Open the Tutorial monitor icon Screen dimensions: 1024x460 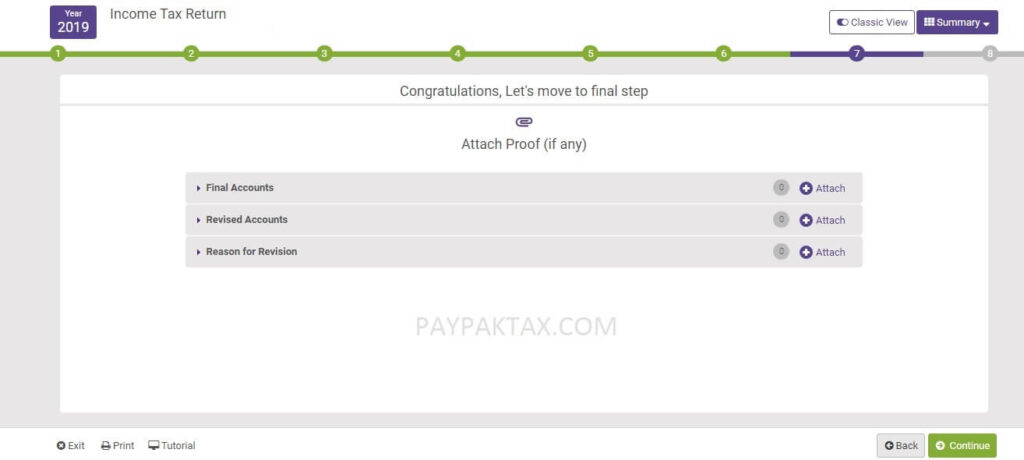tap(153, 446)
